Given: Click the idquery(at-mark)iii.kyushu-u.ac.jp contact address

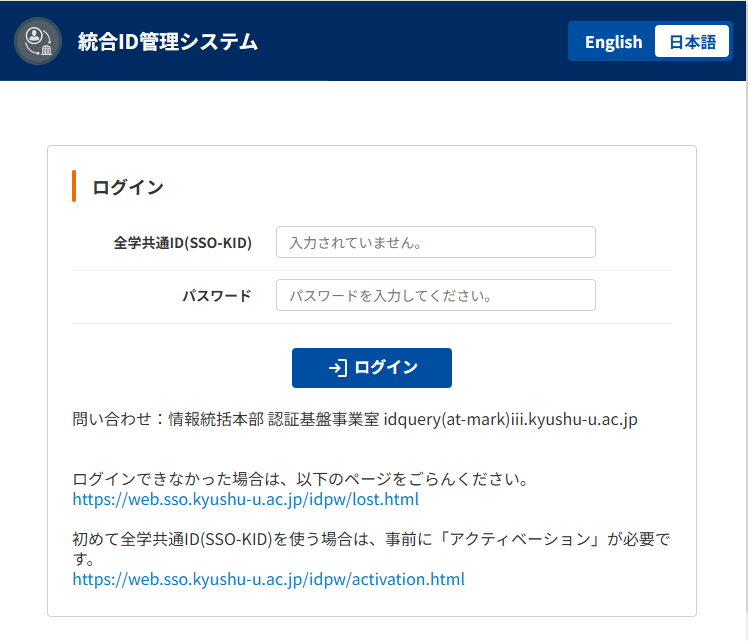Looking at the screenshot, I should 510,419.
